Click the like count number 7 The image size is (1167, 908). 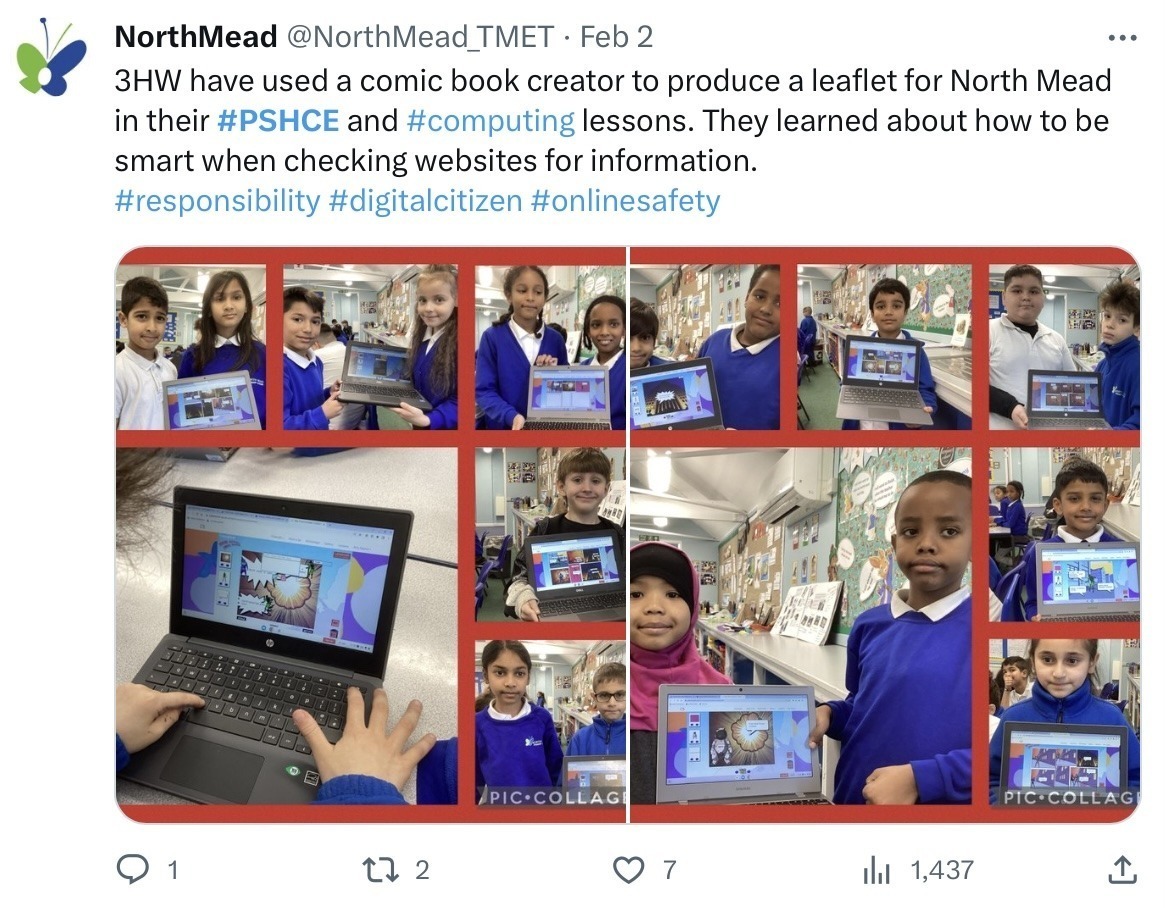tap(669, 869)
